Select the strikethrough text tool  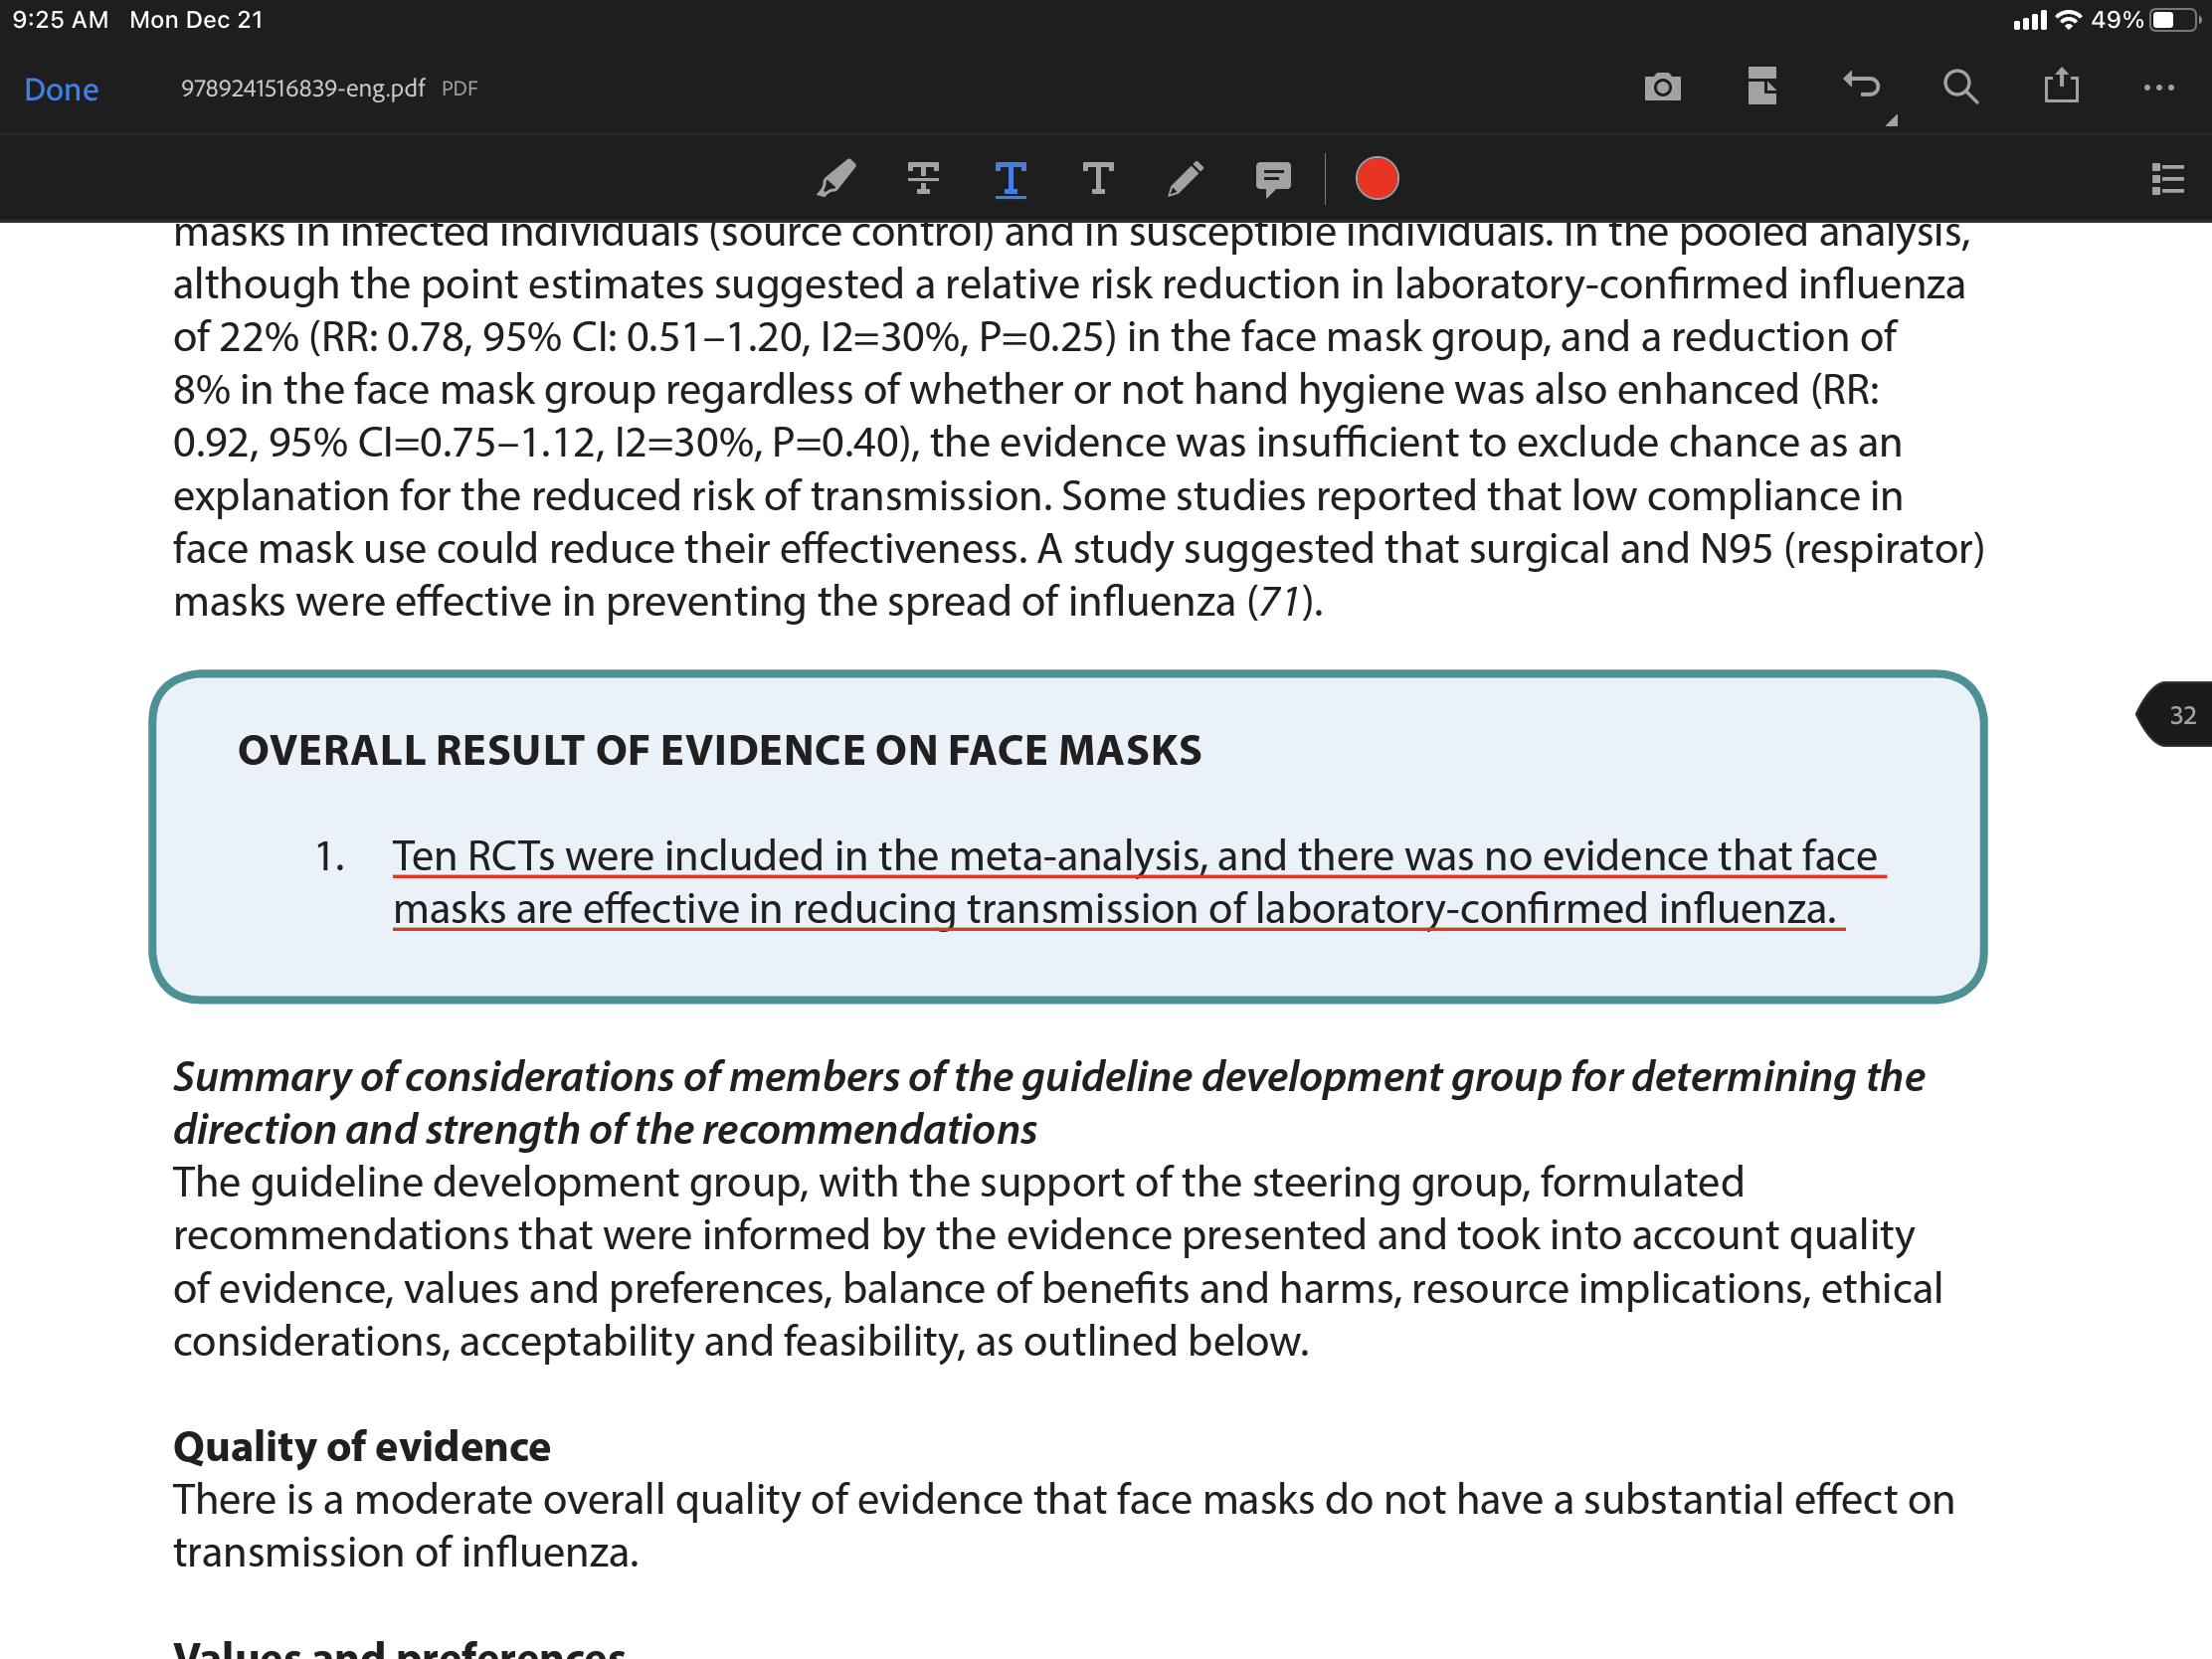click(923, 179)
